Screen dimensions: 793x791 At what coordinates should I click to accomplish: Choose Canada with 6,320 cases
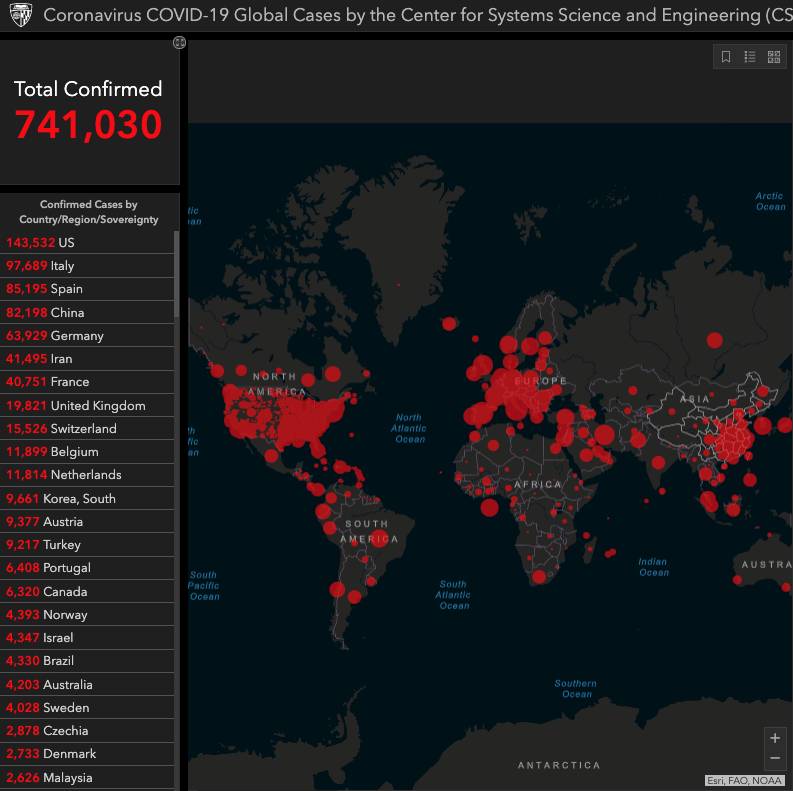pos(87,592)
